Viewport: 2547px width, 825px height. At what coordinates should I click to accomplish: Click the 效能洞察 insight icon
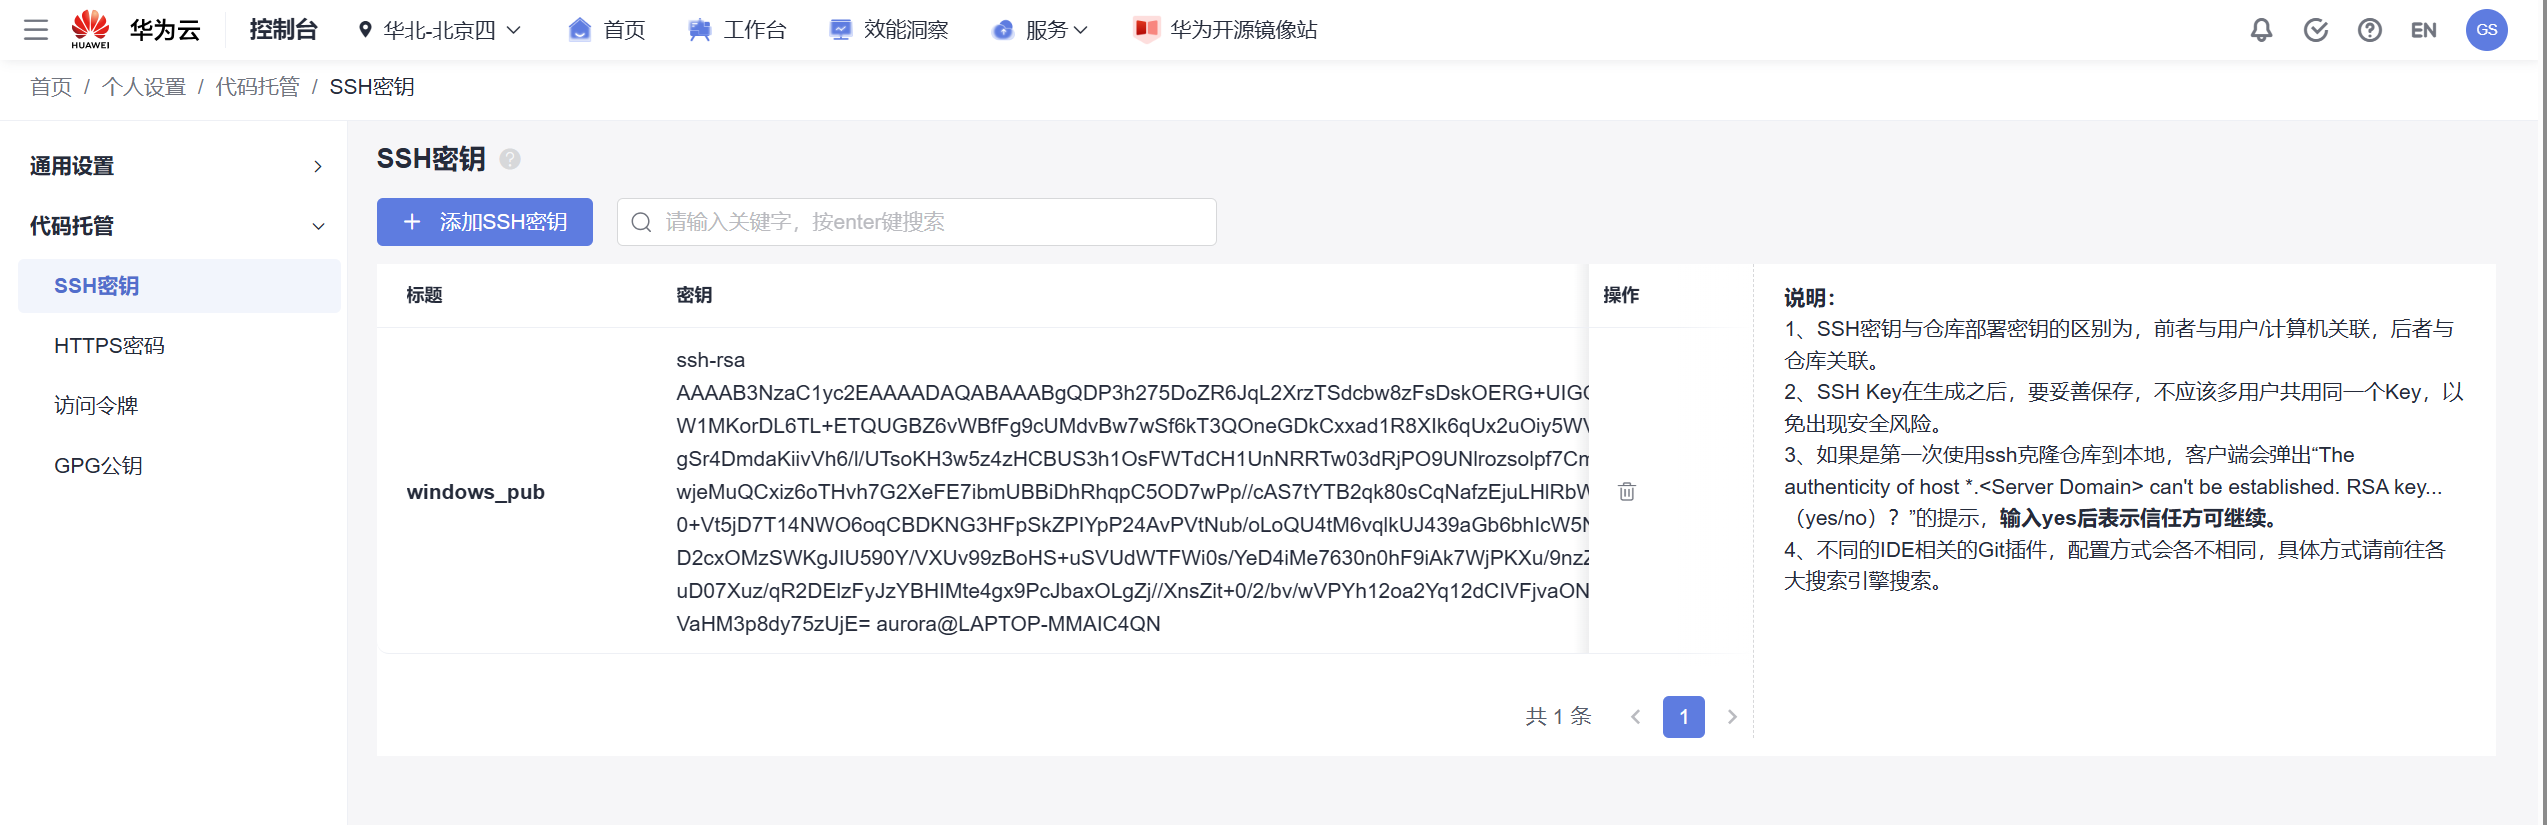pyautogui.click(x=841, y=30)
